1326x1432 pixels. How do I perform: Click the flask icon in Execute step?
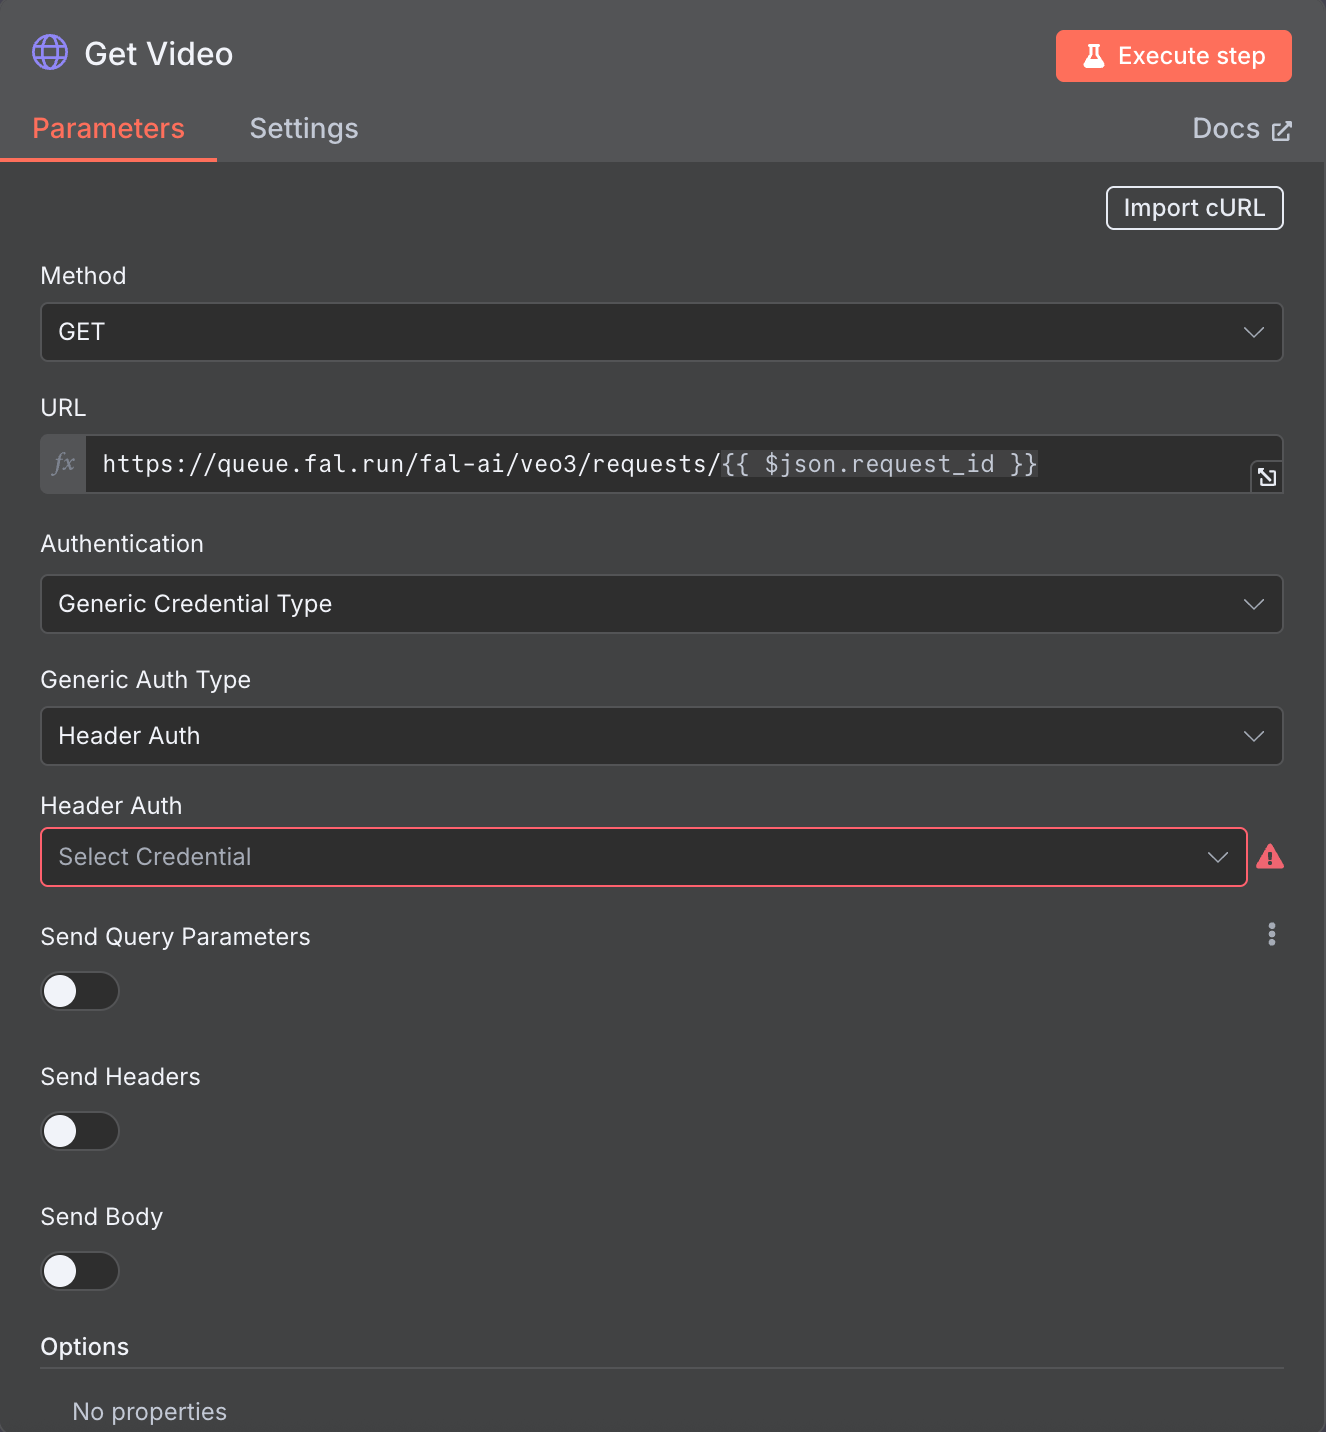click(1094, 56)
